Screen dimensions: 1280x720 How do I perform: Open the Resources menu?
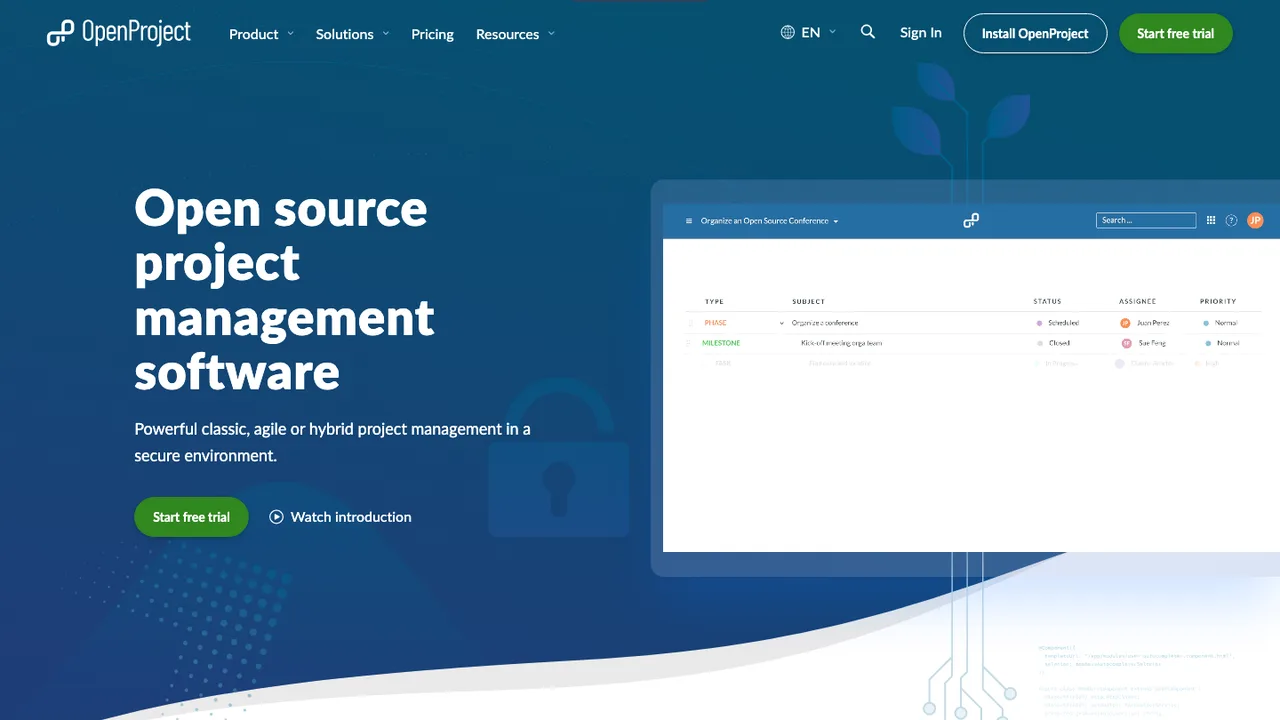507,34
